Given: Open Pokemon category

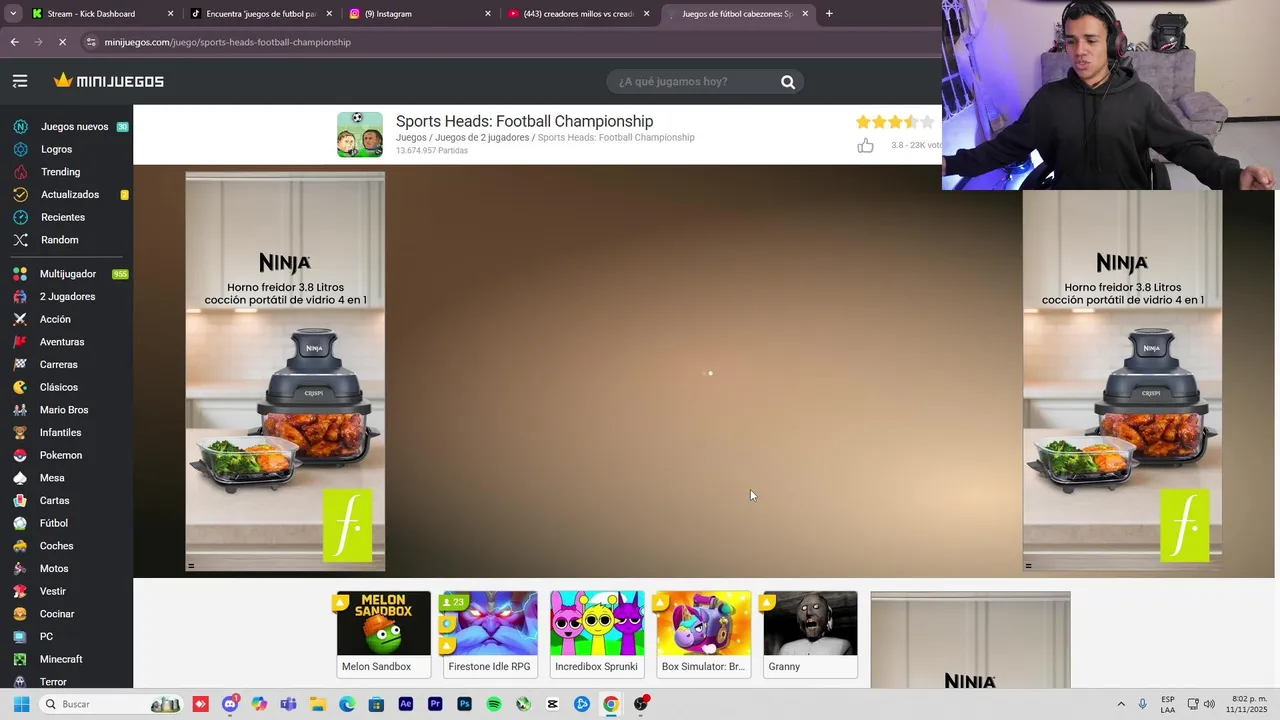Looking at the screenshot, I should point(61,455).
